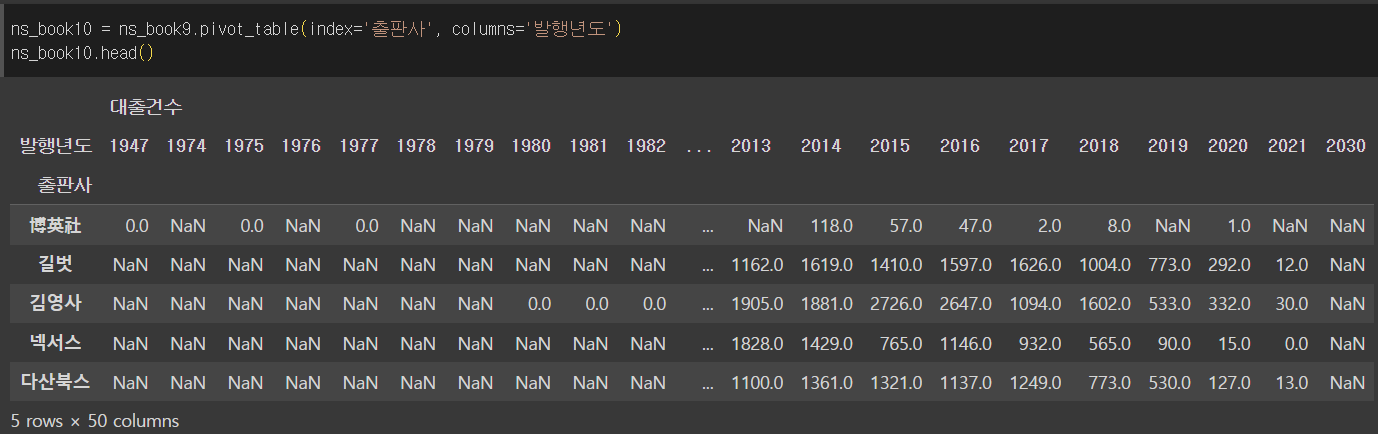Click the 533.0 cell in 김영사 row
The width and height of the screenshot is (1378, 434).
click(x=1170, y=304)
